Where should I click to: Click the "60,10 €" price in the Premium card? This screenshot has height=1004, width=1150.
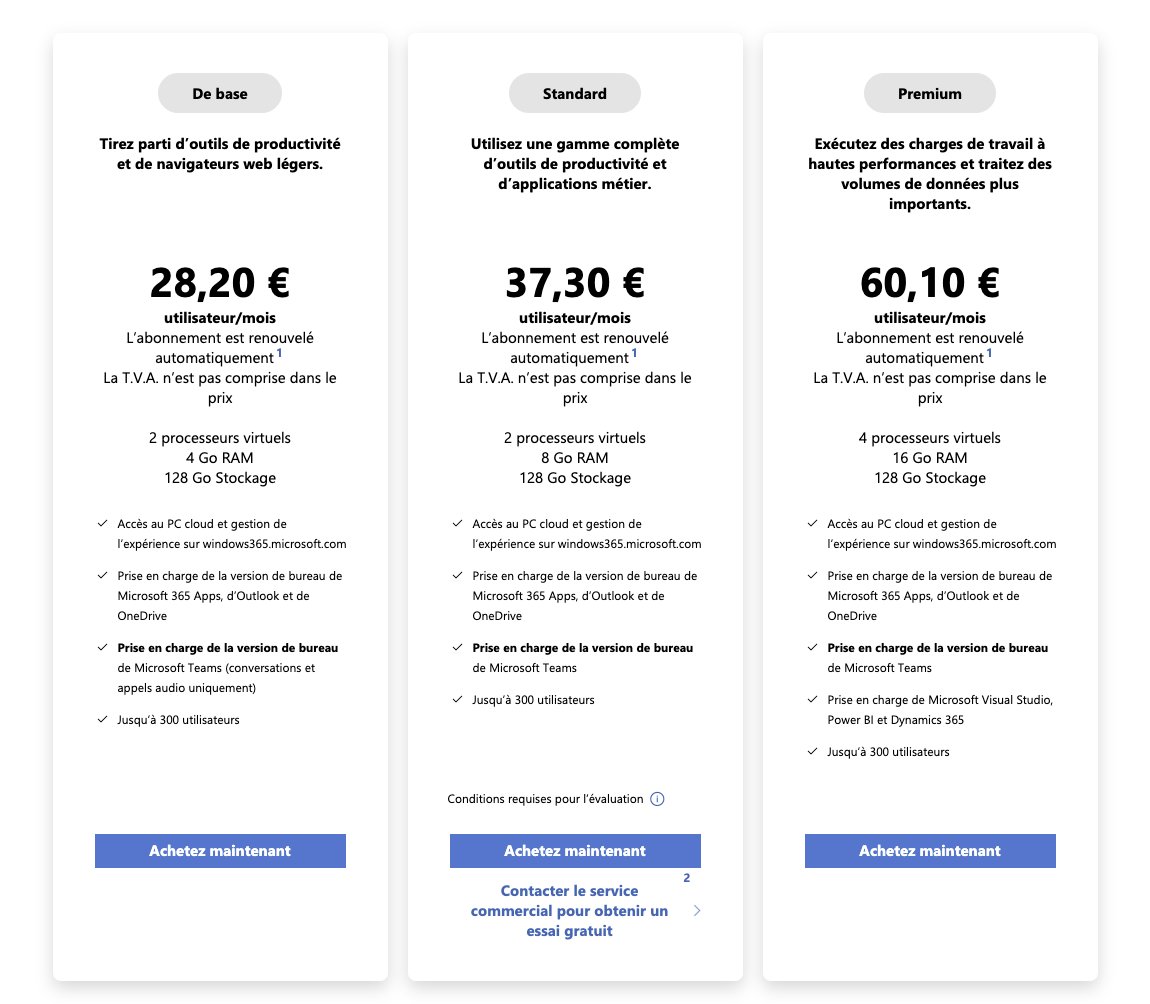(929, 282)
